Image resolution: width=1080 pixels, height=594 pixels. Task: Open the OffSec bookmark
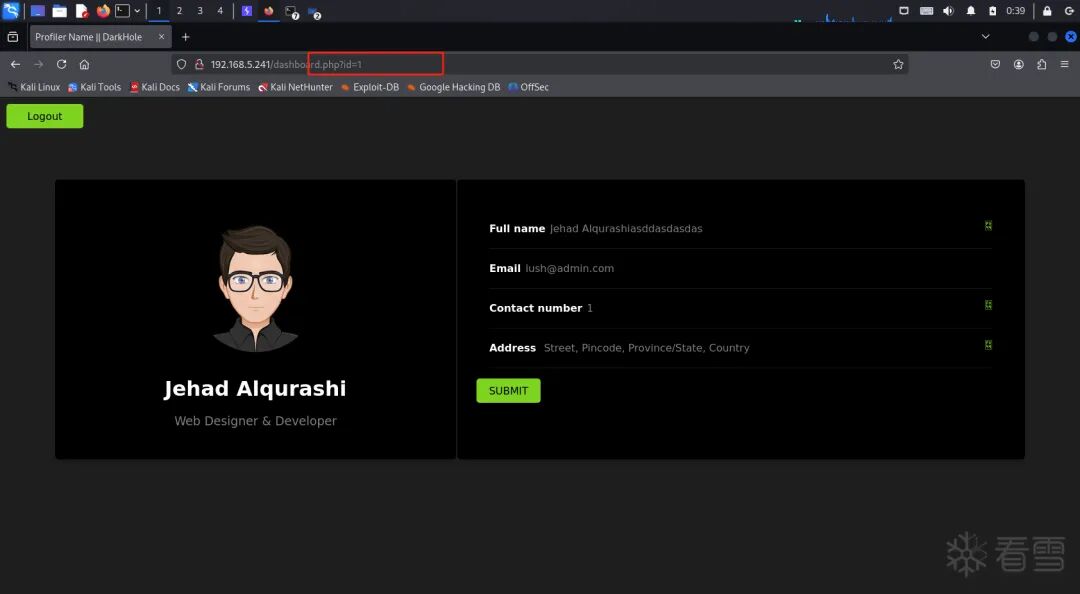pyautogui.click(x=528, y=87)
